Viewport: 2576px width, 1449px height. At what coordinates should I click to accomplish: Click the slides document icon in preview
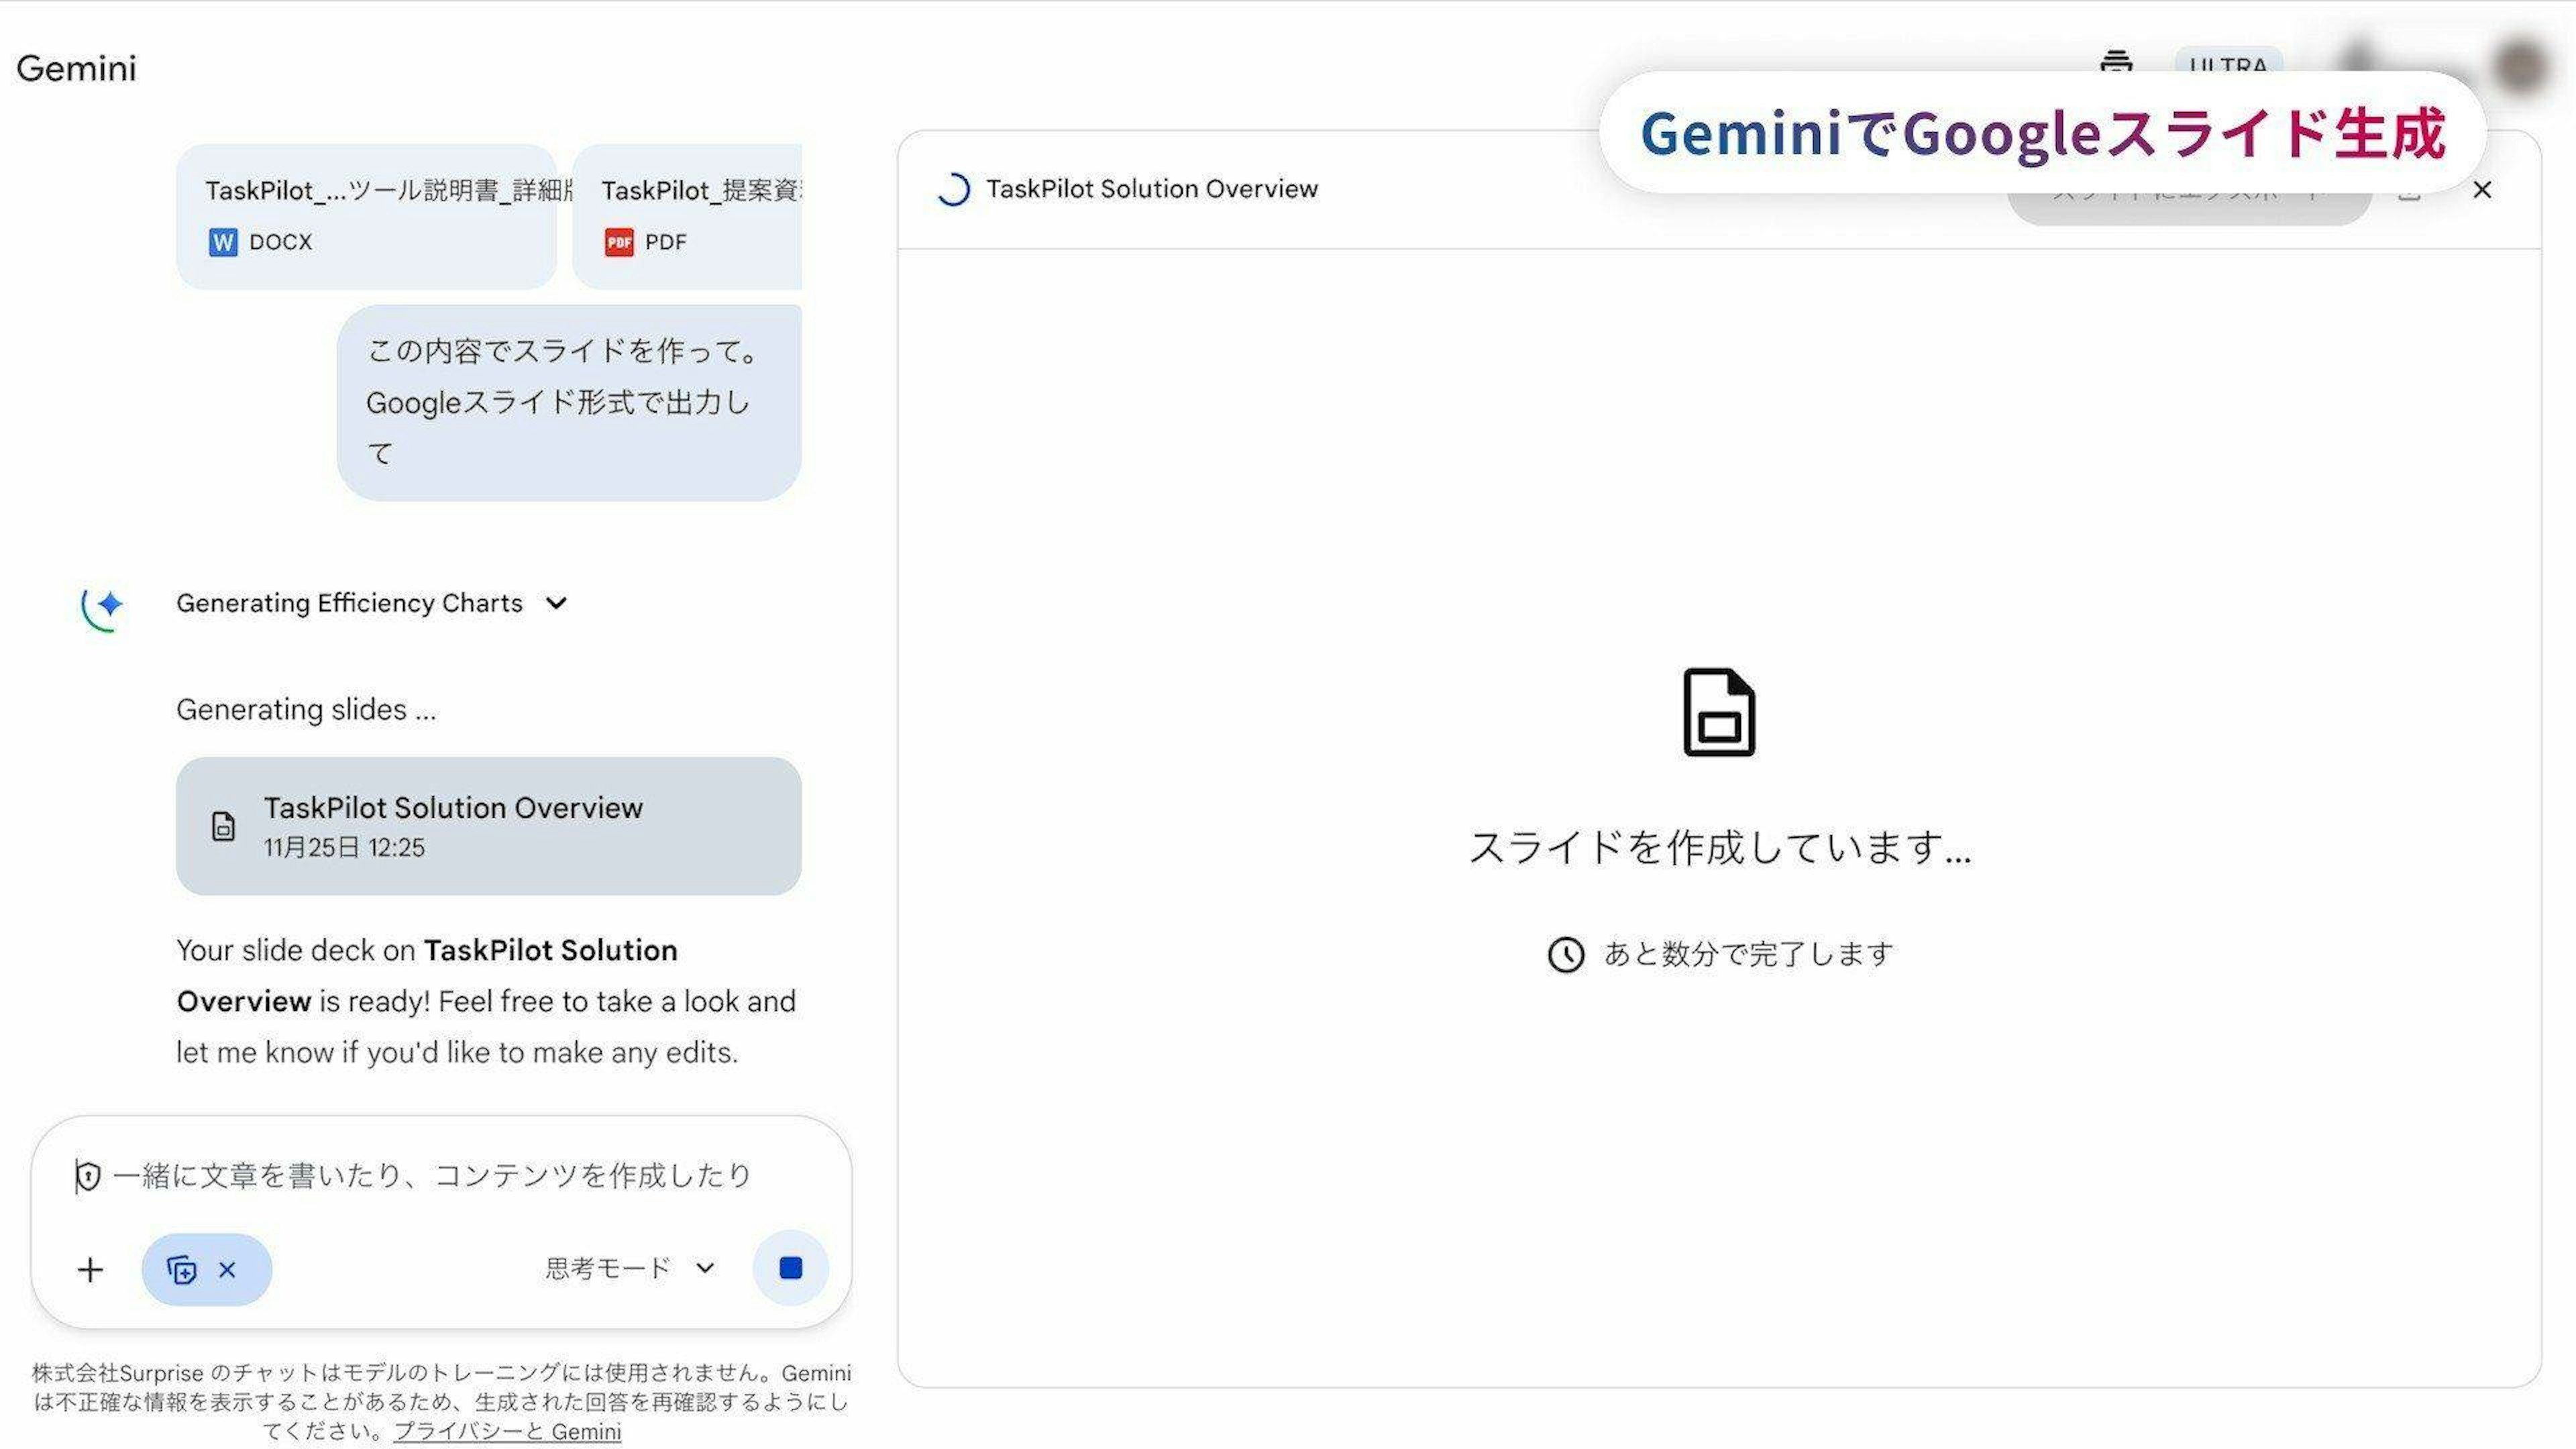(1719, 712)
